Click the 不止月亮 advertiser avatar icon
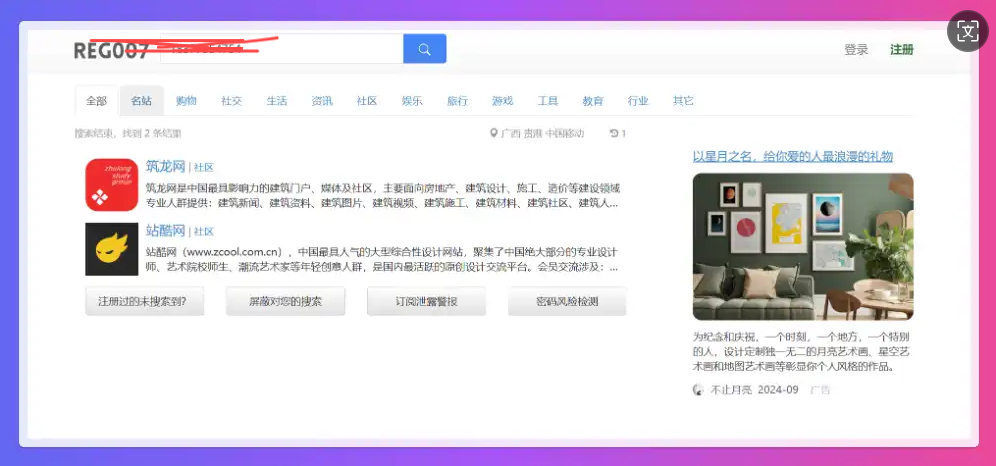996x466 pixels. [698, 390]
